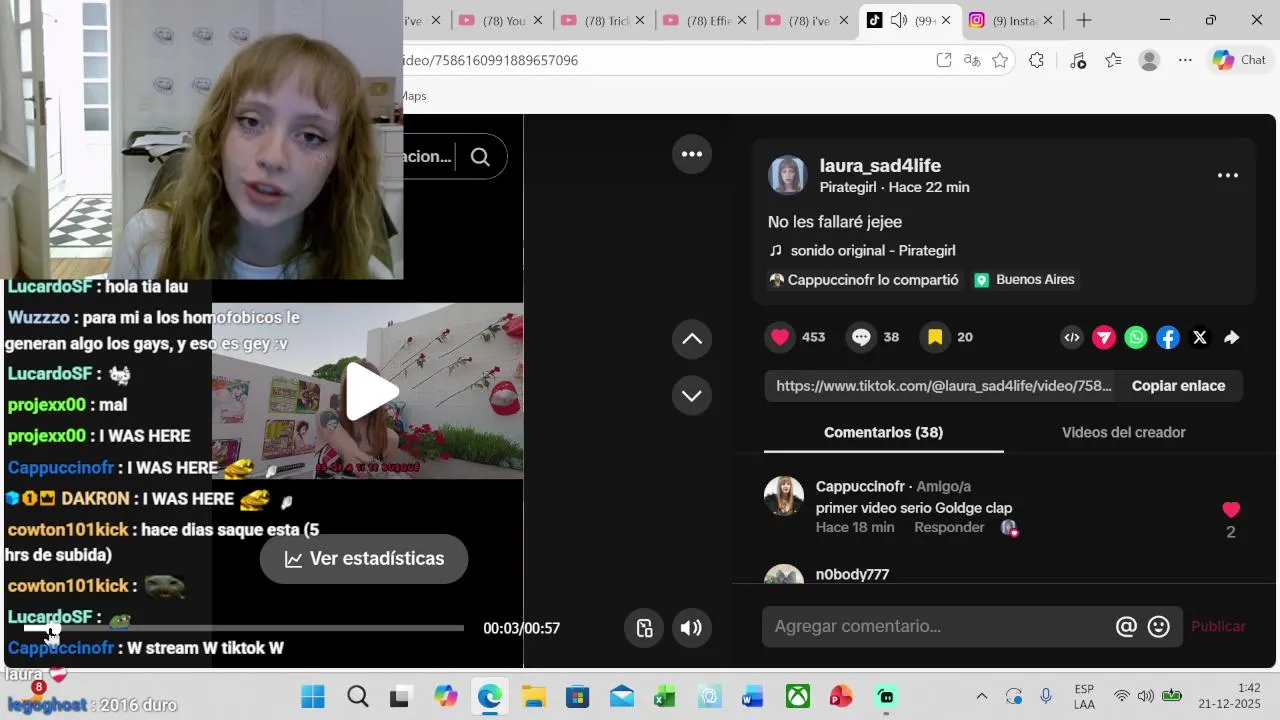Like Cappuccinofr's comment with heart icon
Image resolution: width=1280 pixels, height=720 pixels.
click(x=1231, y=510)
